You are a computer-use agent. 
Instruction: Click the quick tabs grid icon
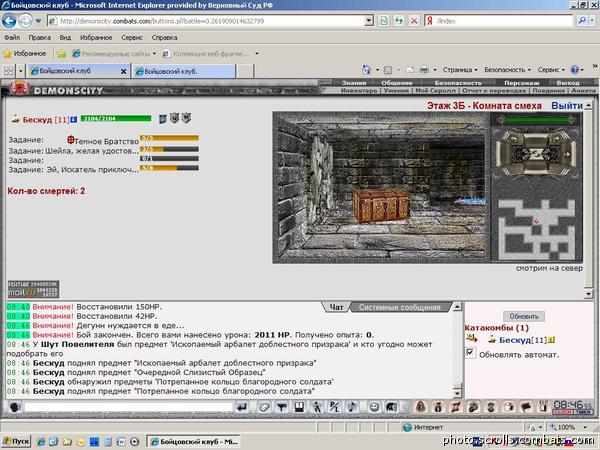pyautogui.click(x=8, y=71)
